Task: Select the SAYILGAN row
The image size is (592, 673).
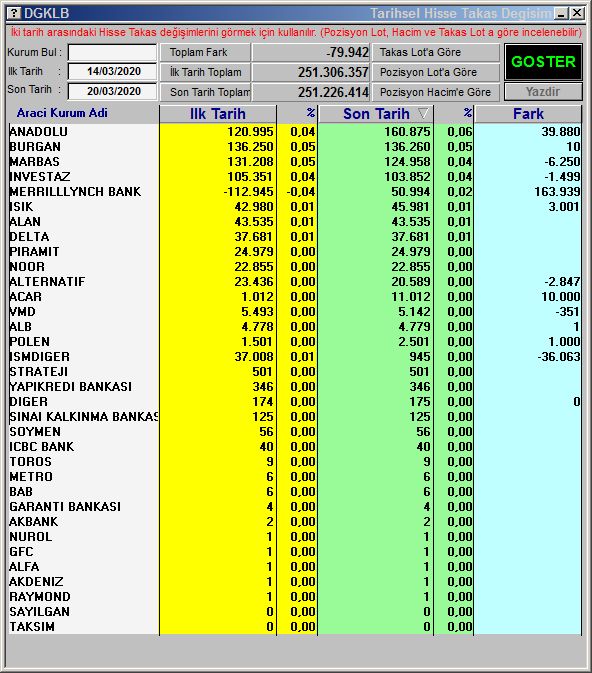Action: coord(295,612)
